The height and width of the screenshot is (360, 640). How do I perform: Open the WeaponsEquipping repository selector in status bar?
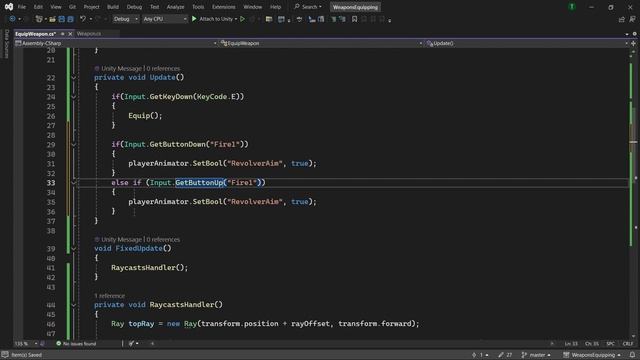[592, 355]
